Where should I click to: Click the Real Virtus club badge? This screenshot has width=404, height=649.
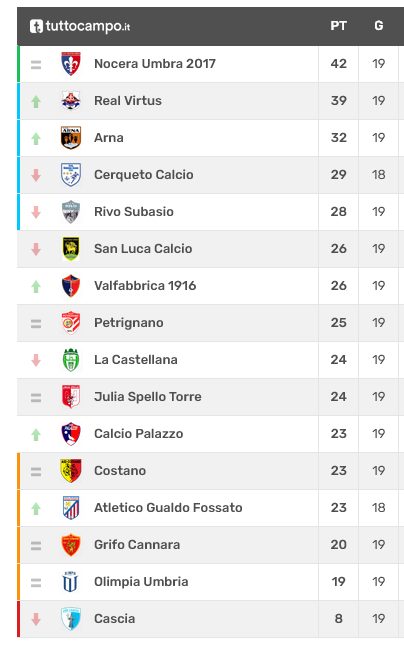click(71, 101)
